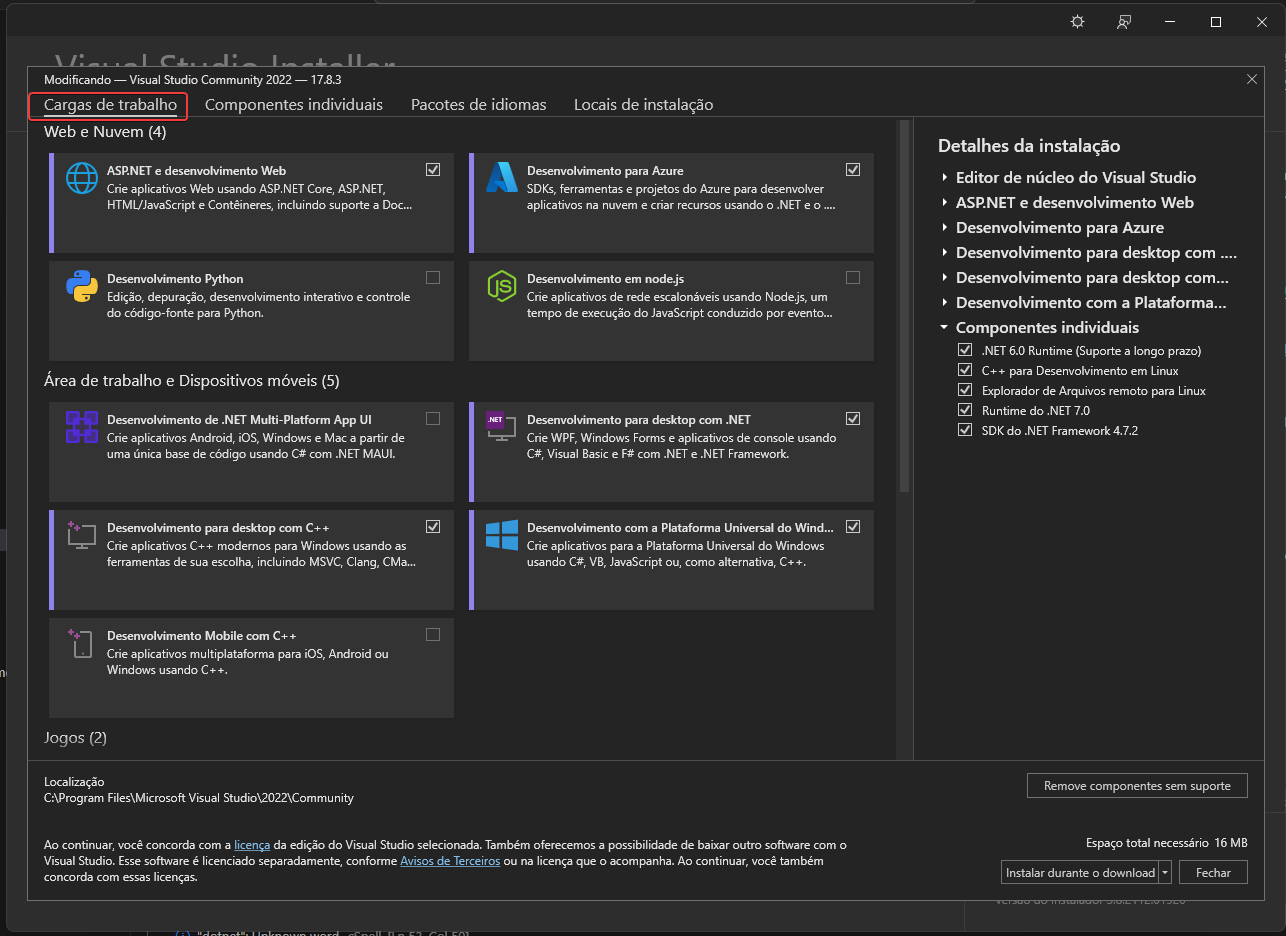1286x936 pixels.
Task: Click the node.js workload icon
Action: point(502,286)
